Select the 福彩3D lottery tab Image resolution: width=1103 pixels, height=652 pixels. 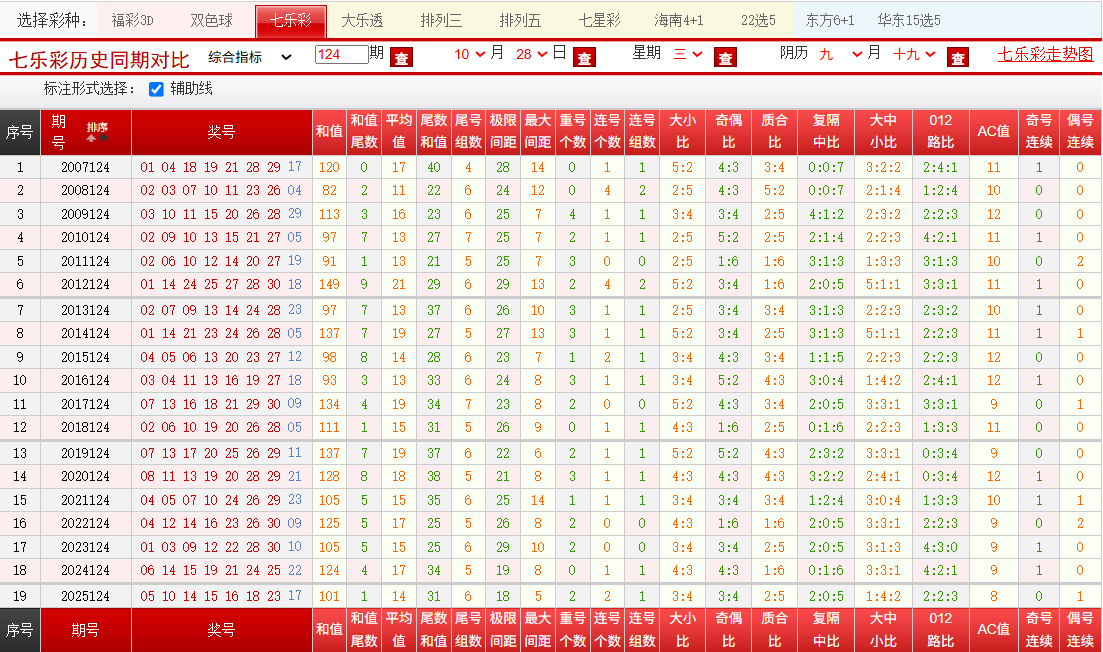(132, 21)
